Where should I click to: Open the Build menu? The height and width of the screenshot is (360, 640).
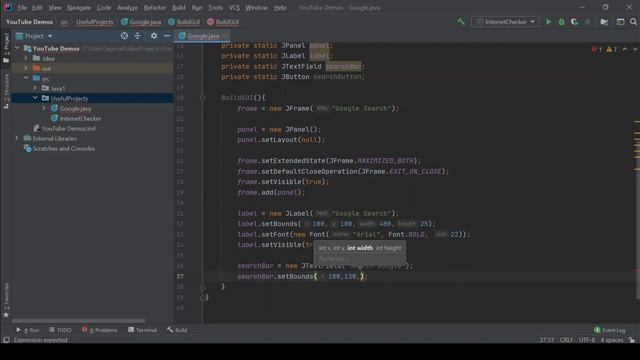(x=178, y=8)
